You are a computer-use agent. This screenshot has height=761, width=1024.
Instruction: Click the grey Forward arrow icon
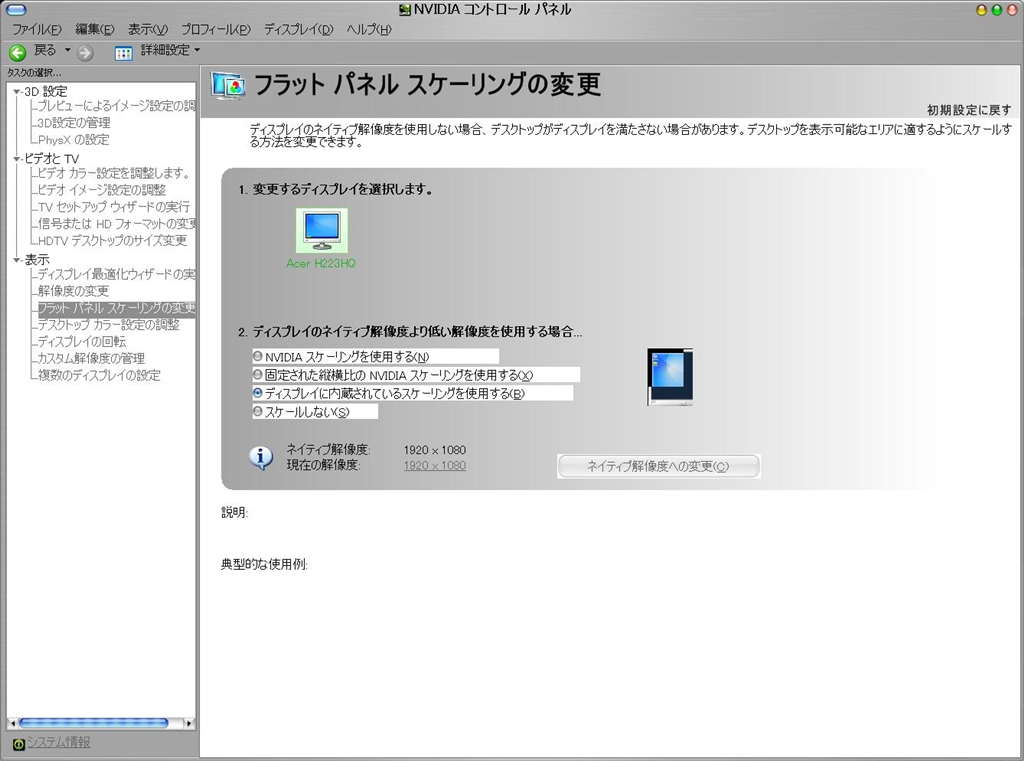(x=85, y=52)
